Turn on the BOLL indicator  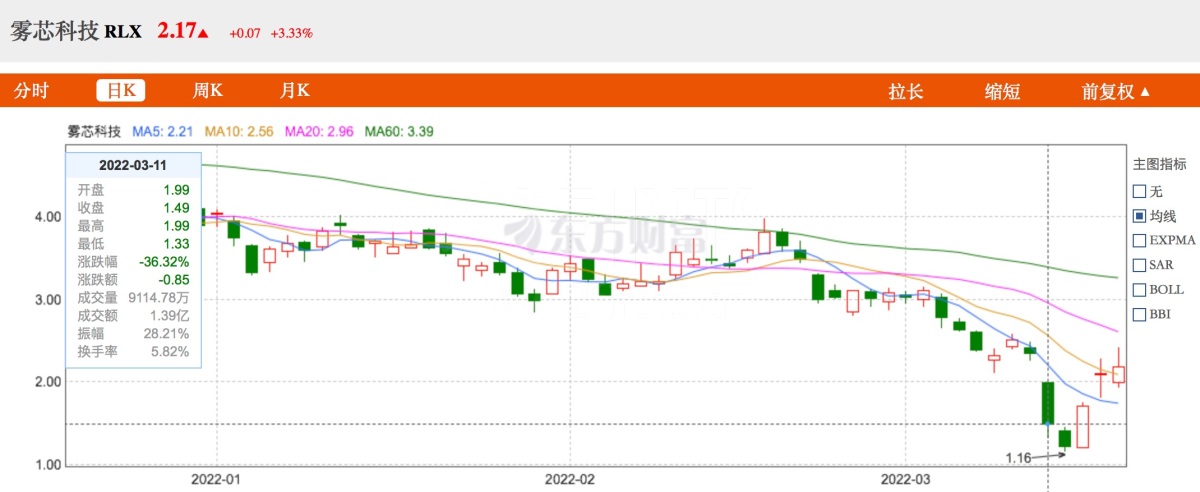point(1139,290)
